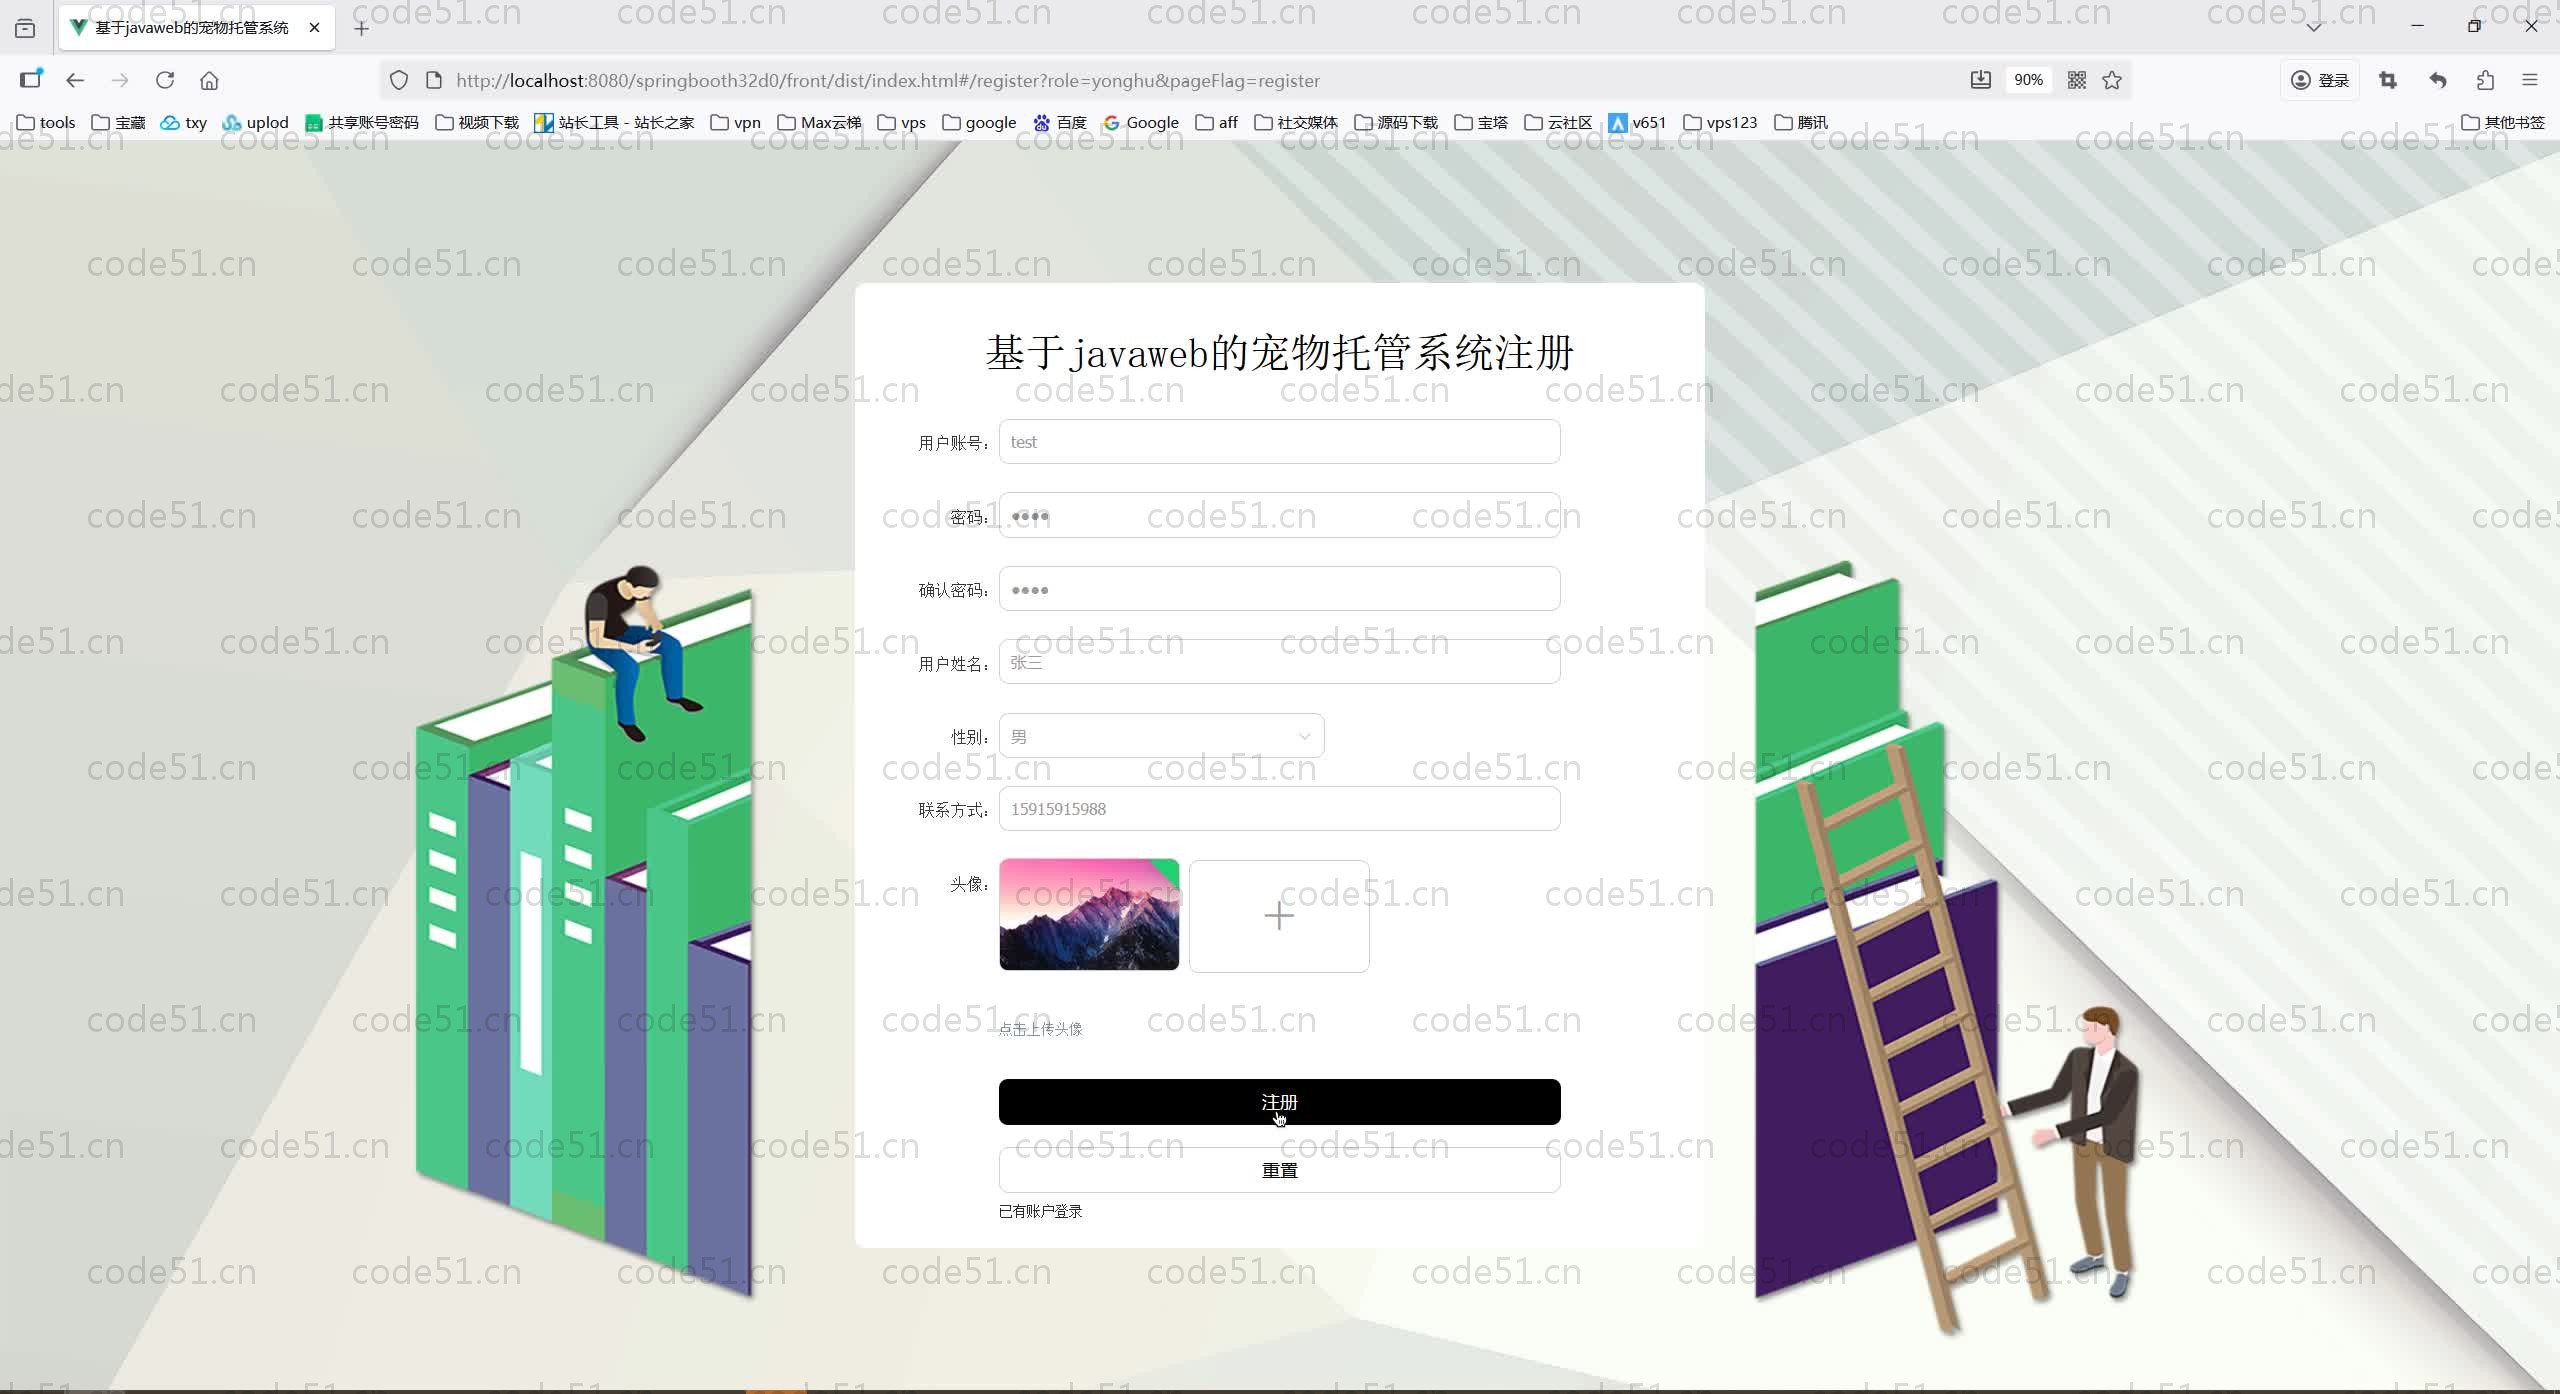
Task: Click the back navigation arrow
Action: pos(75,80)
